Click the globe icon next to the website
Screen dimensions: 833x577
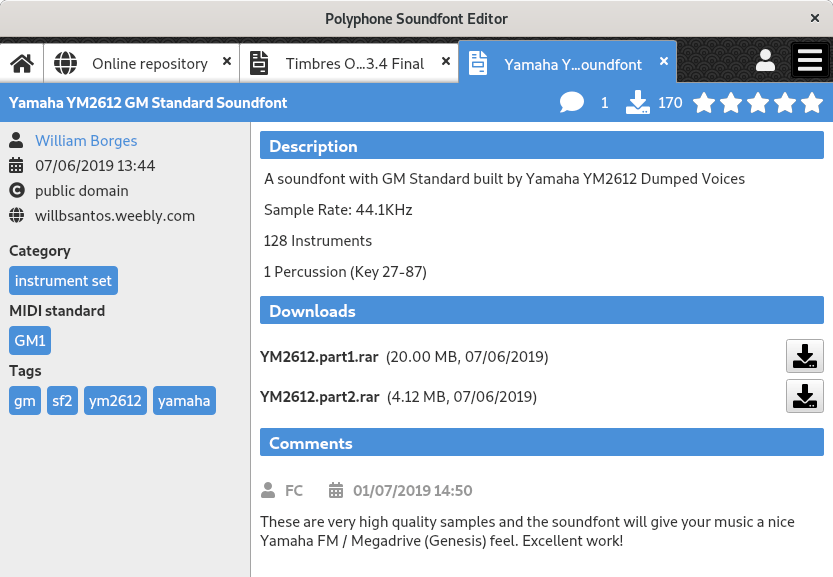pyautogui.click(x=16, y=215)
